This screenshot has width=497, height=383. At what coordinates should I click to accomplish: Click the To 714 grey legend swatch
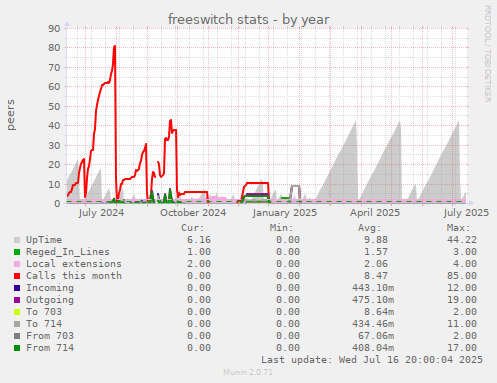pyautogui.click(x=17, y=324)
